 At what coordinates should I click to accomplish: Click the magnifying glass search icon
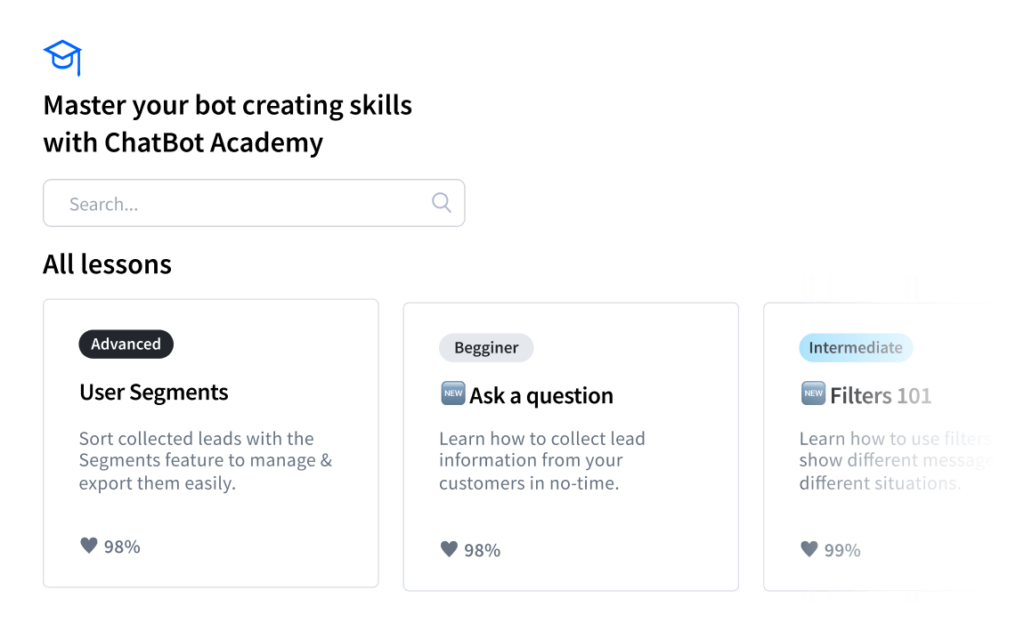tap(441, 202)
